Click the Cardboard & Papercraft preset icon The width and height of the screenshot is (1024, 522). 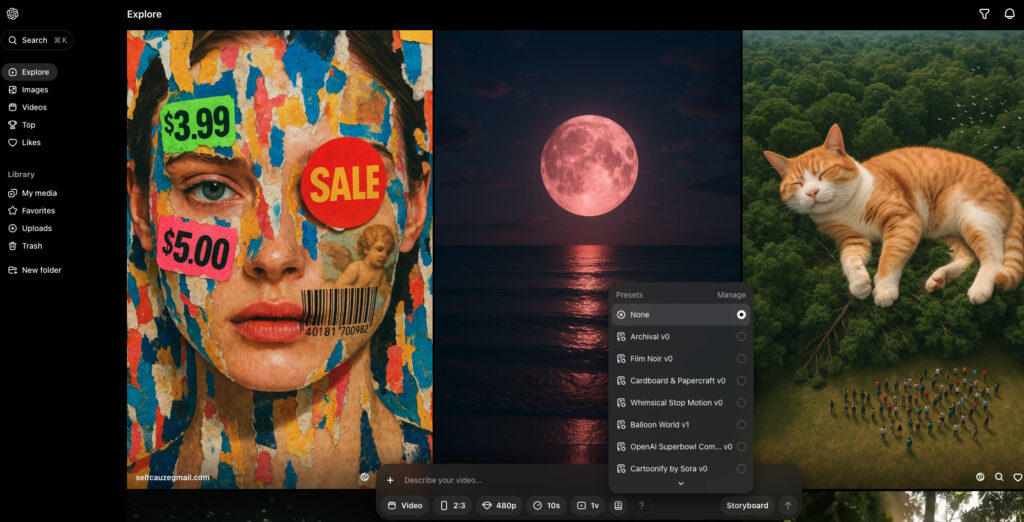[621, 380]
